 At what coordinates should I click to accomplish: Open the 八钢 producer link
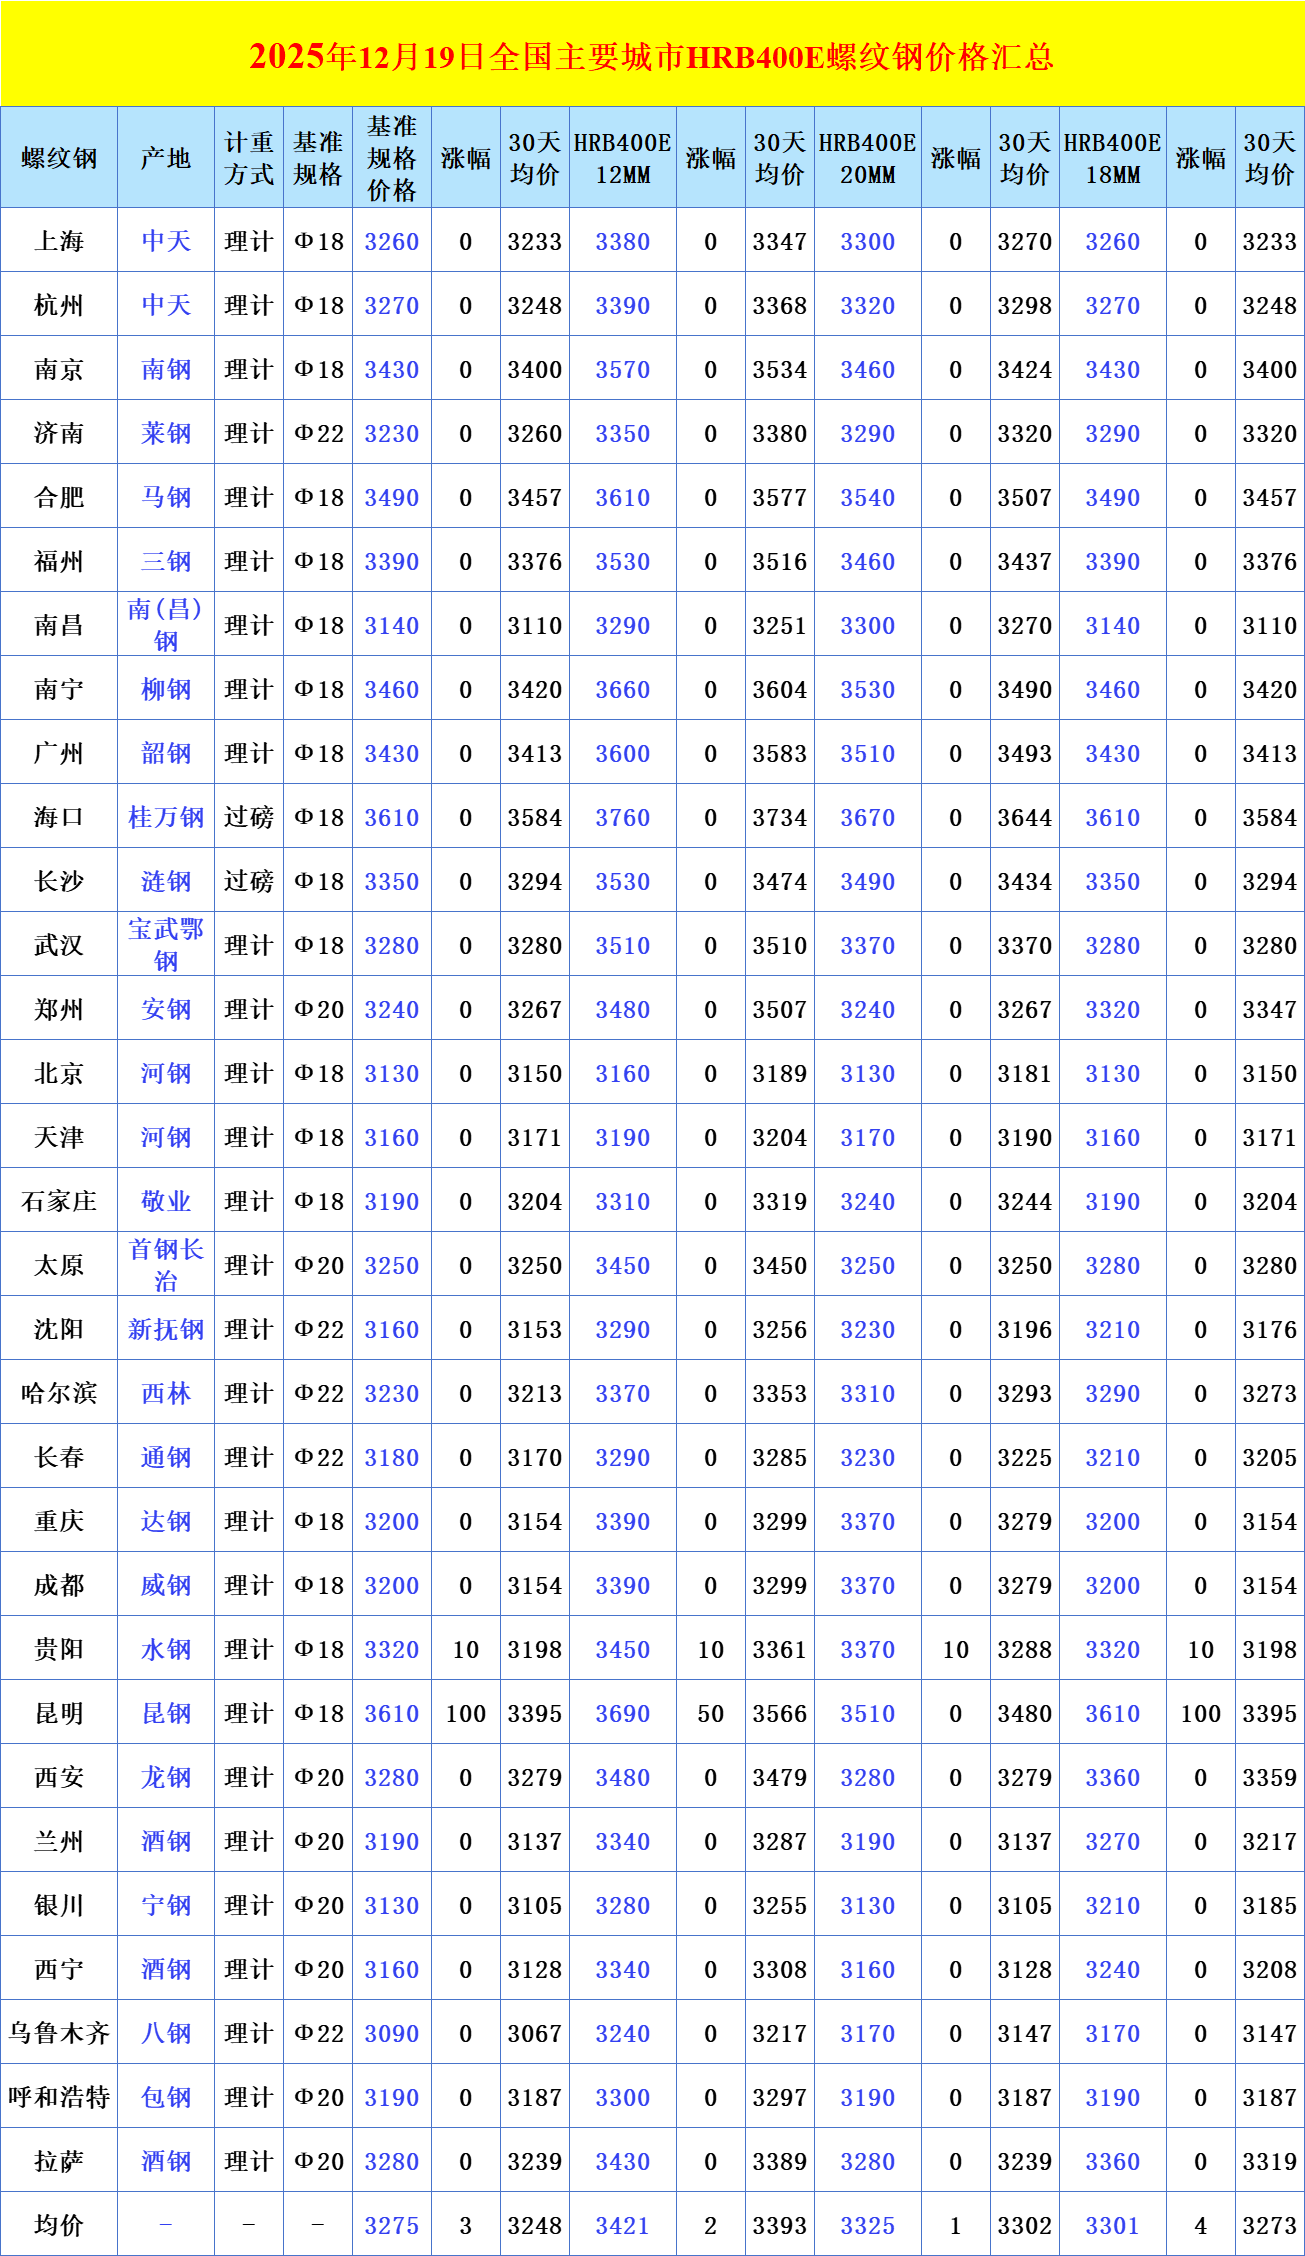pos(166,2034)
